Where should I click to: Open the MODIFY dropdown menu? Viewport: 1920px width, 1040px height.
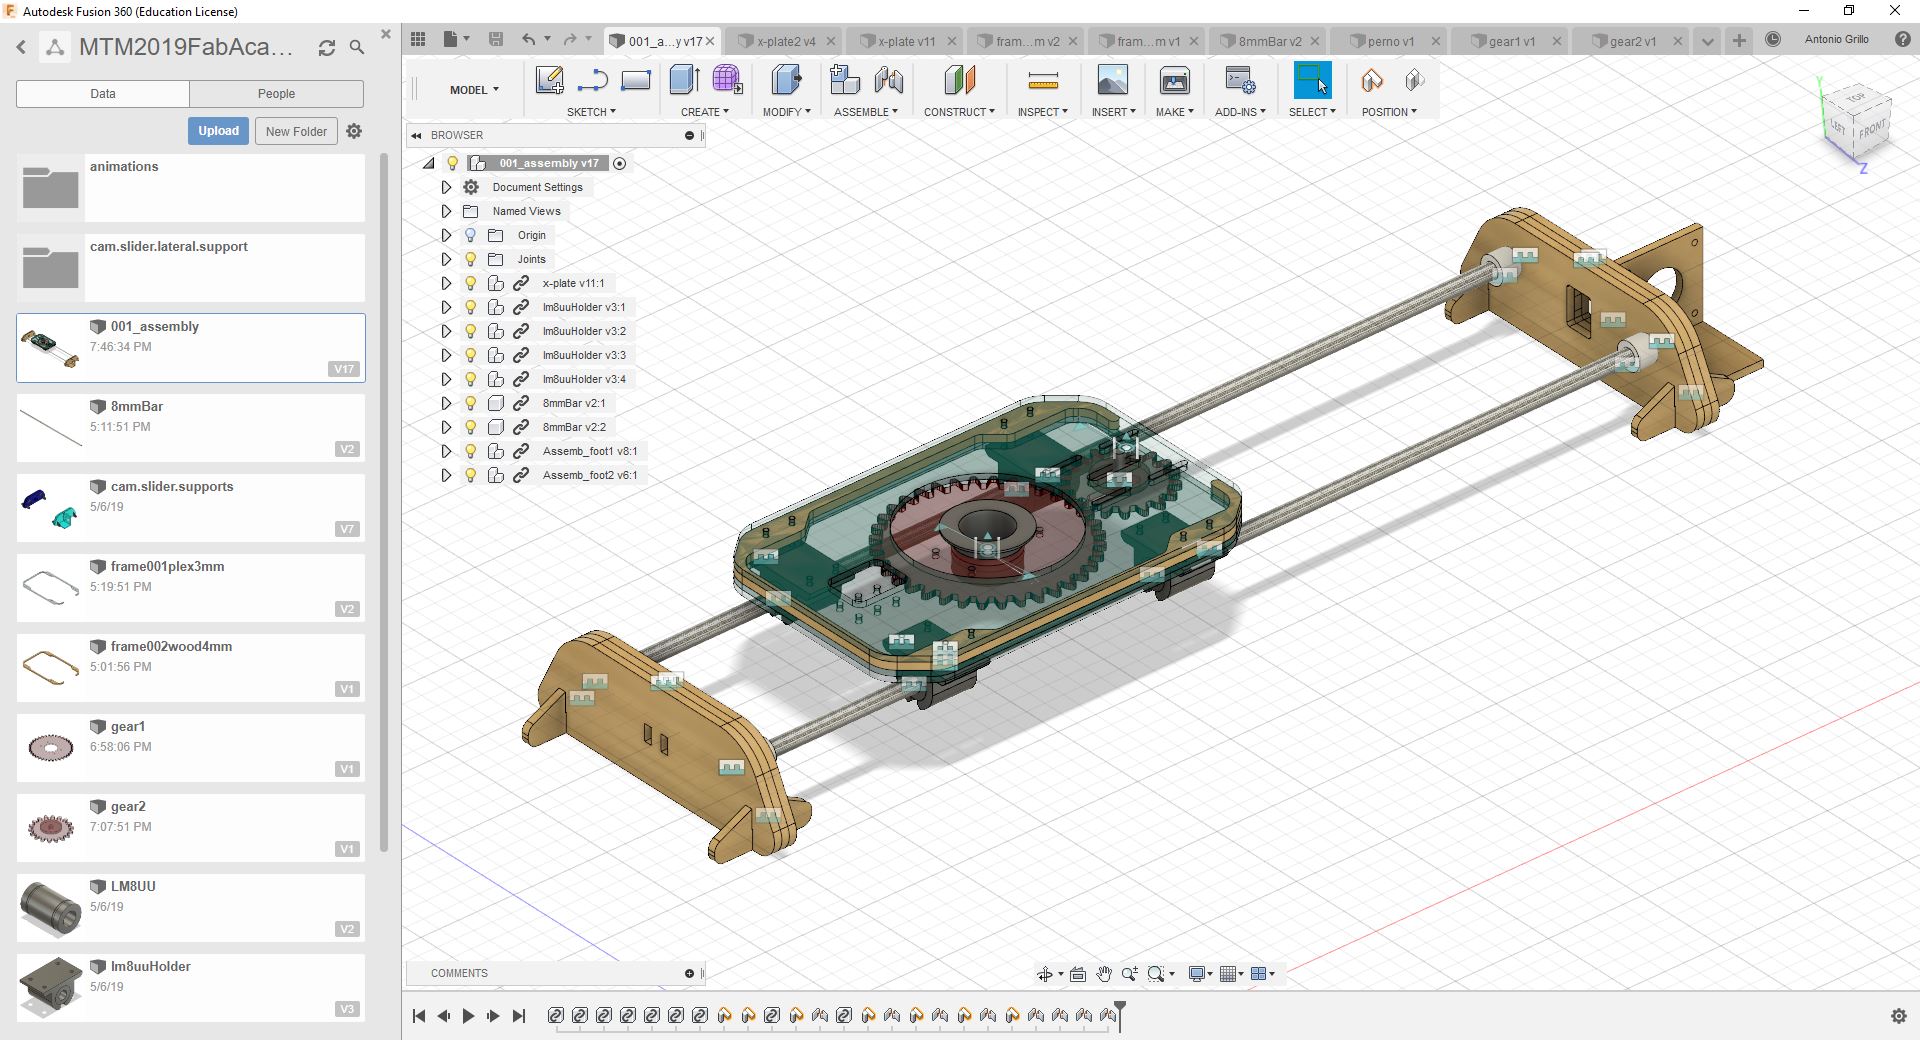[786, 112]
